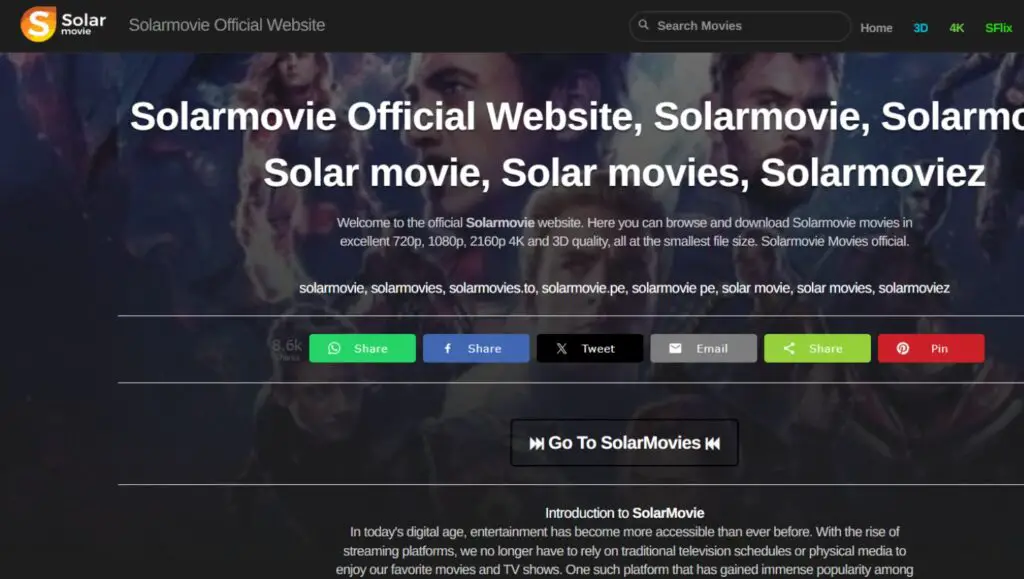
Task: Tweet the page via the Tweet button
Action: point(590,348)
